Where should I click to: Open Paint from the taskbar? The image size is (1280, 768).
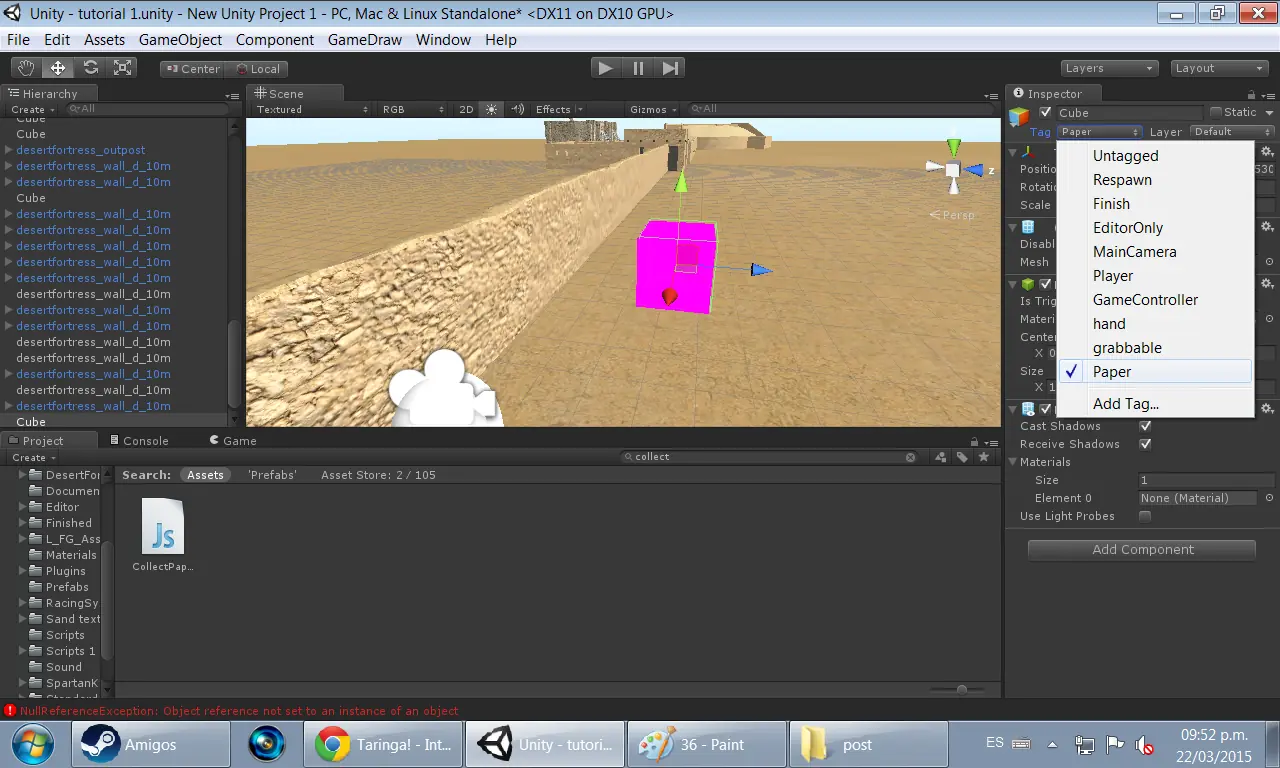[706, 744]
